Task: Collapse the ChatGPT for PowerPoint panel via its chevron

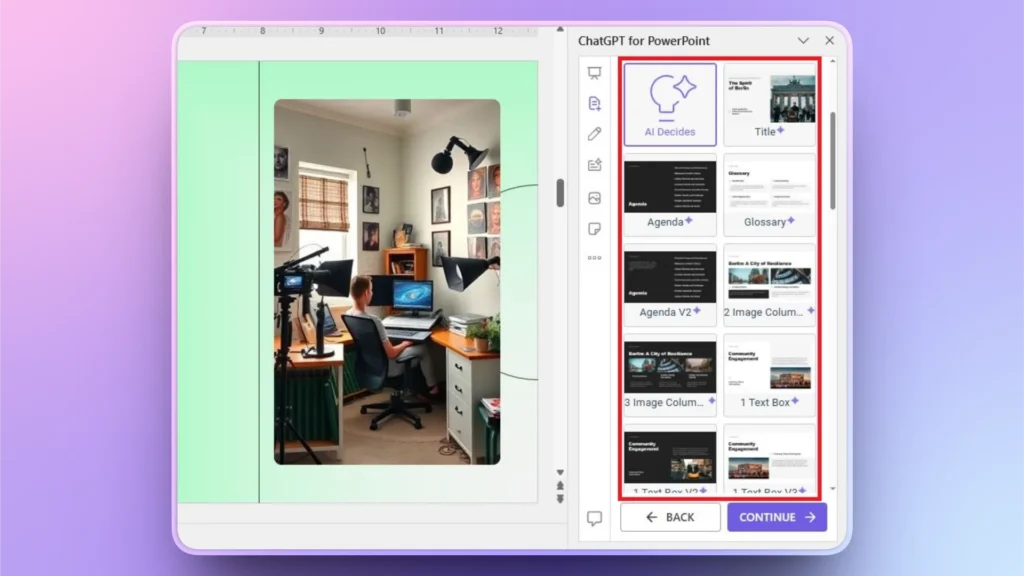Action: point(803,41)
